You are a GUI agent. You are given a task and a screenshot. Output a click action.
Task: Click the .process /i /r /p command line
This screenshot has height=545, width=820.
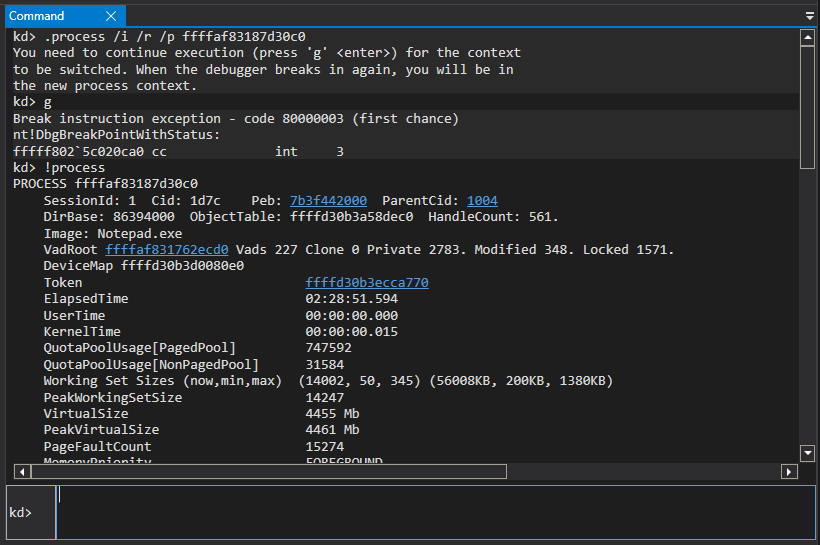pyautogui.click(x=160, y=37)
